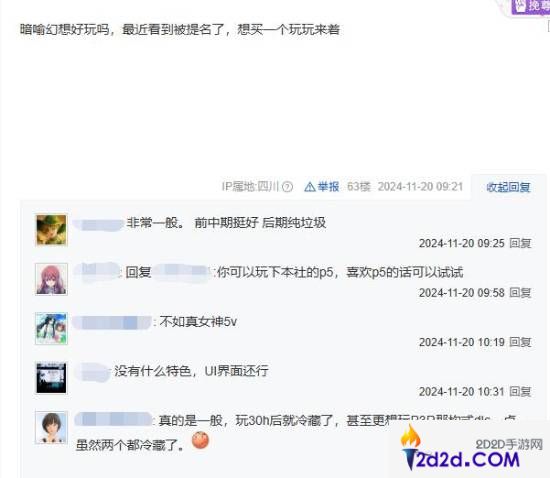Click the orange emoji in the last reply

tap(200, 440)
